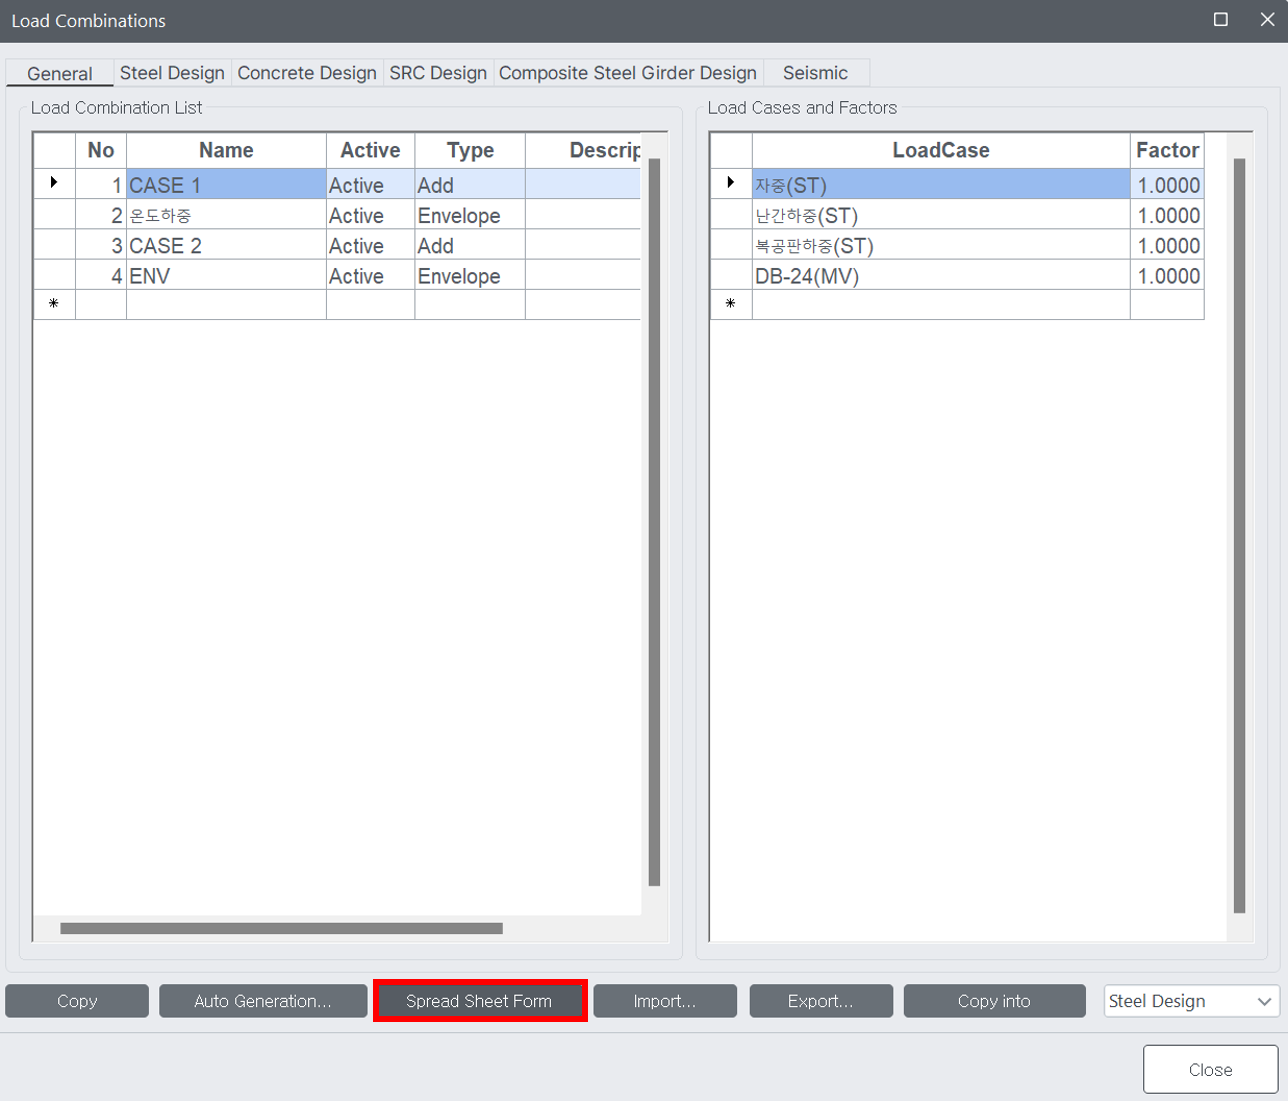
Task: Click the No column header
Action: click(x=101, y=150)
